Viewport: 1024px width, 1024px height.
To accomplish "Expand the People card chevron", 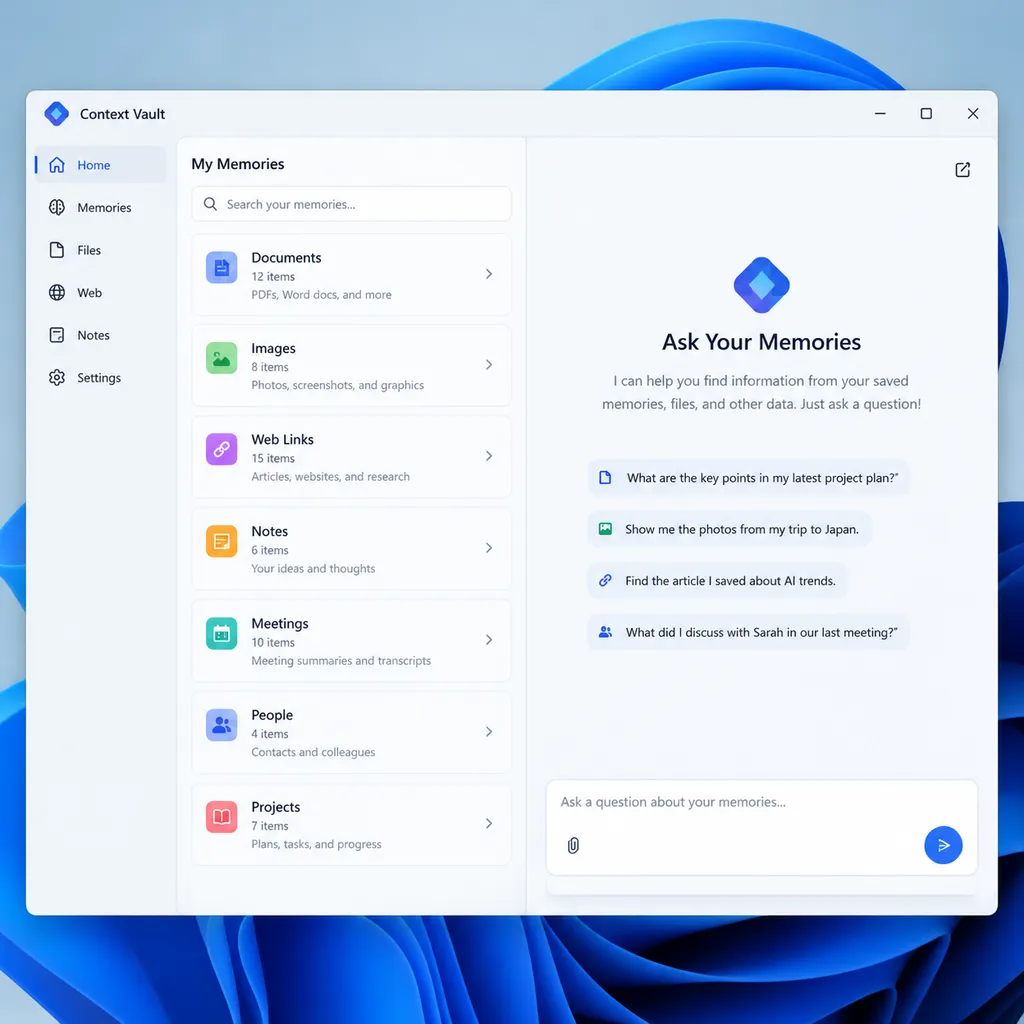I will click(488, 731).
